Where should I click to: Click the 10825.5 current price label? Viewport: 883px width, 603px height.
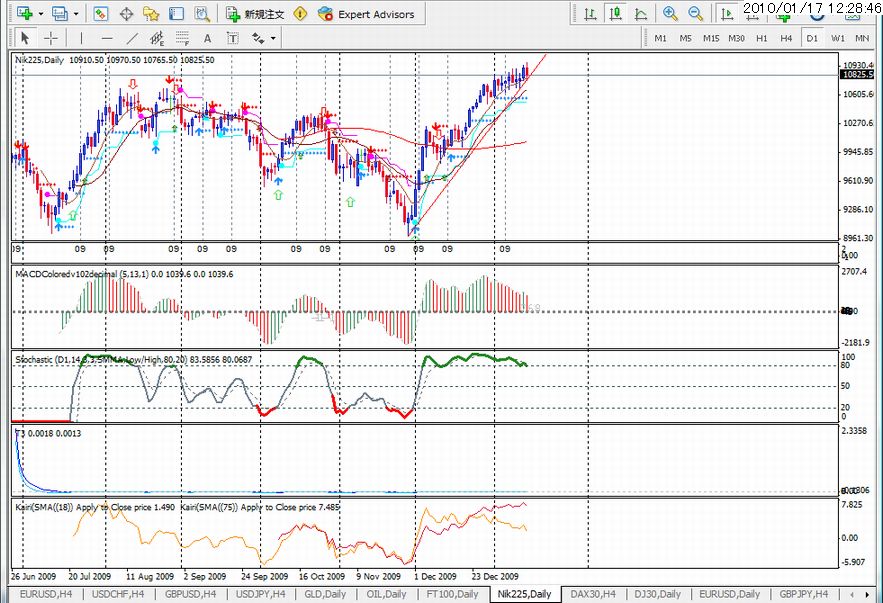tap(856, 75)
